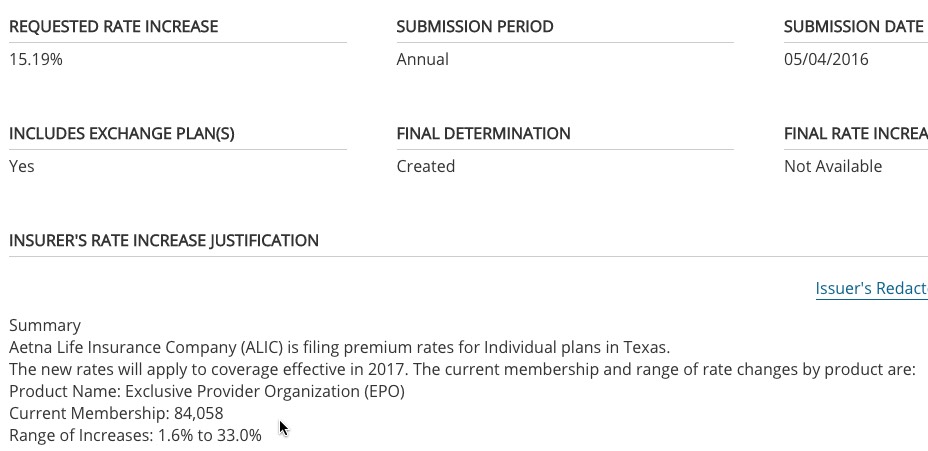
Task: Click the Product Name EPO line
Action: (207, 392)
